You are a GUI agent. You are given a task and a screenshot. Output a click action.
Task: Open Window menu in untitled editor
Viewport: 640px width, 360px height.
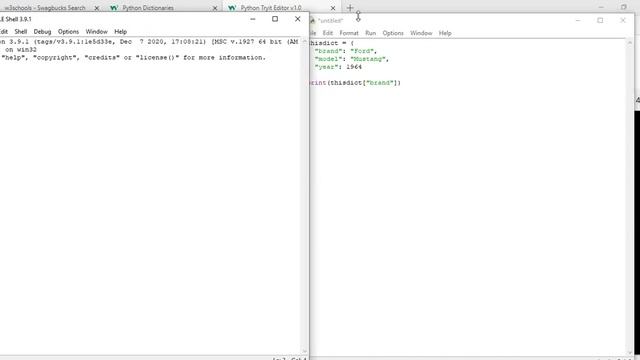pos(421,33)
